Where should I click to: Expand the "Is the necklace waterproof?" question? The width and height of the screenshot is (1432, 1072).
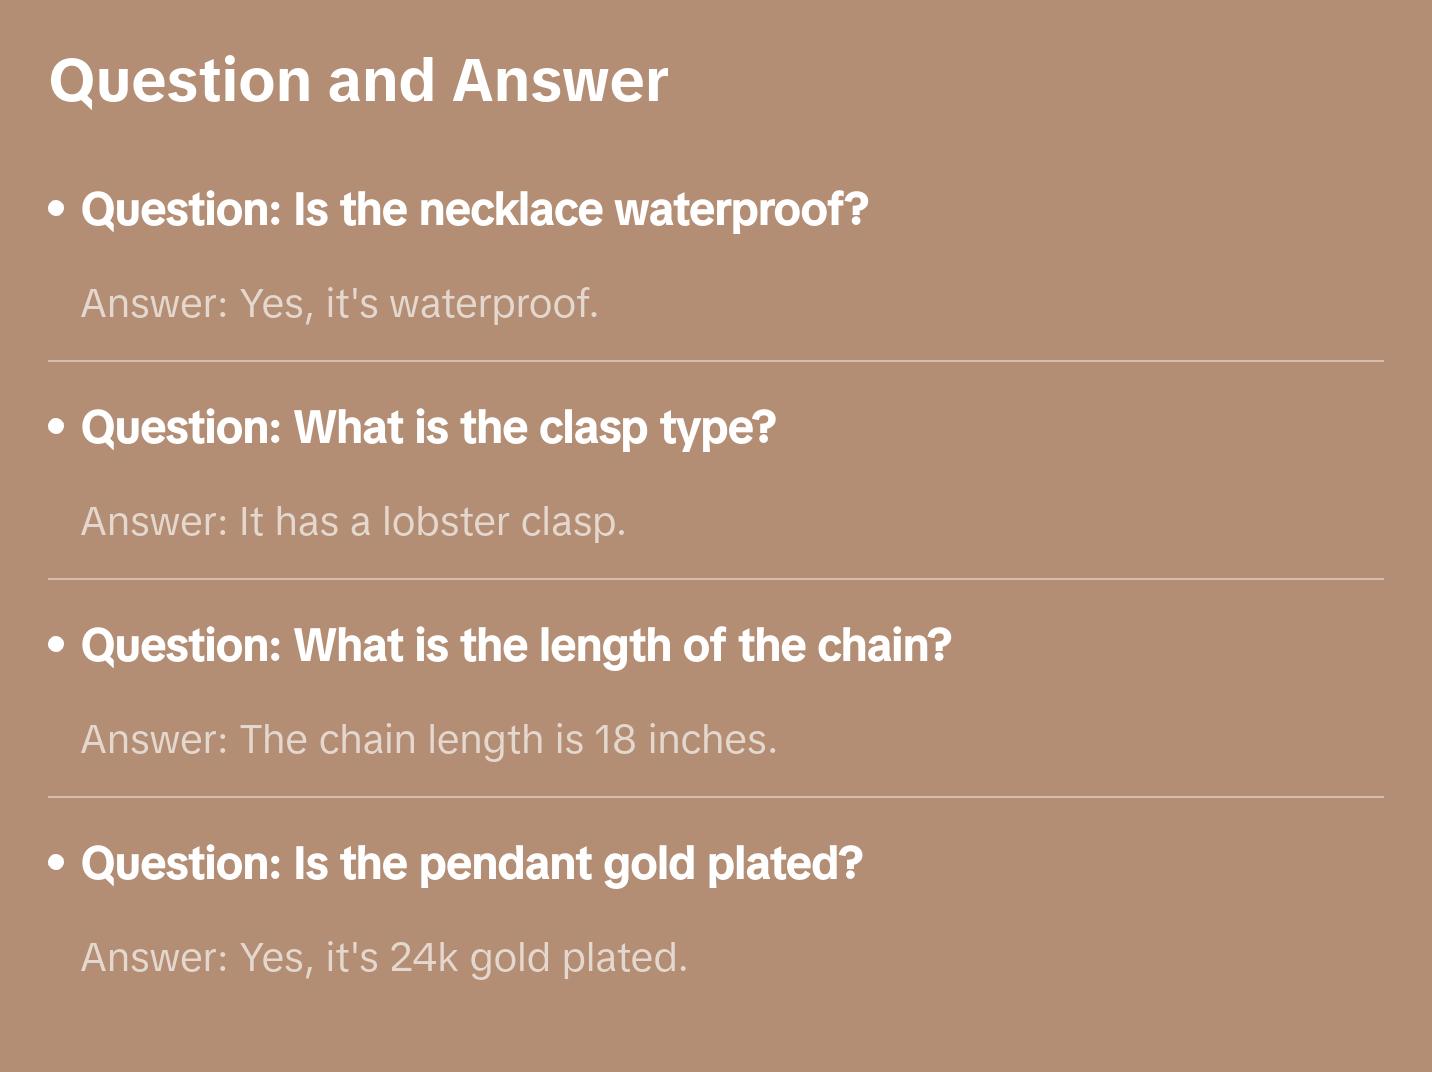pos(474,210)
